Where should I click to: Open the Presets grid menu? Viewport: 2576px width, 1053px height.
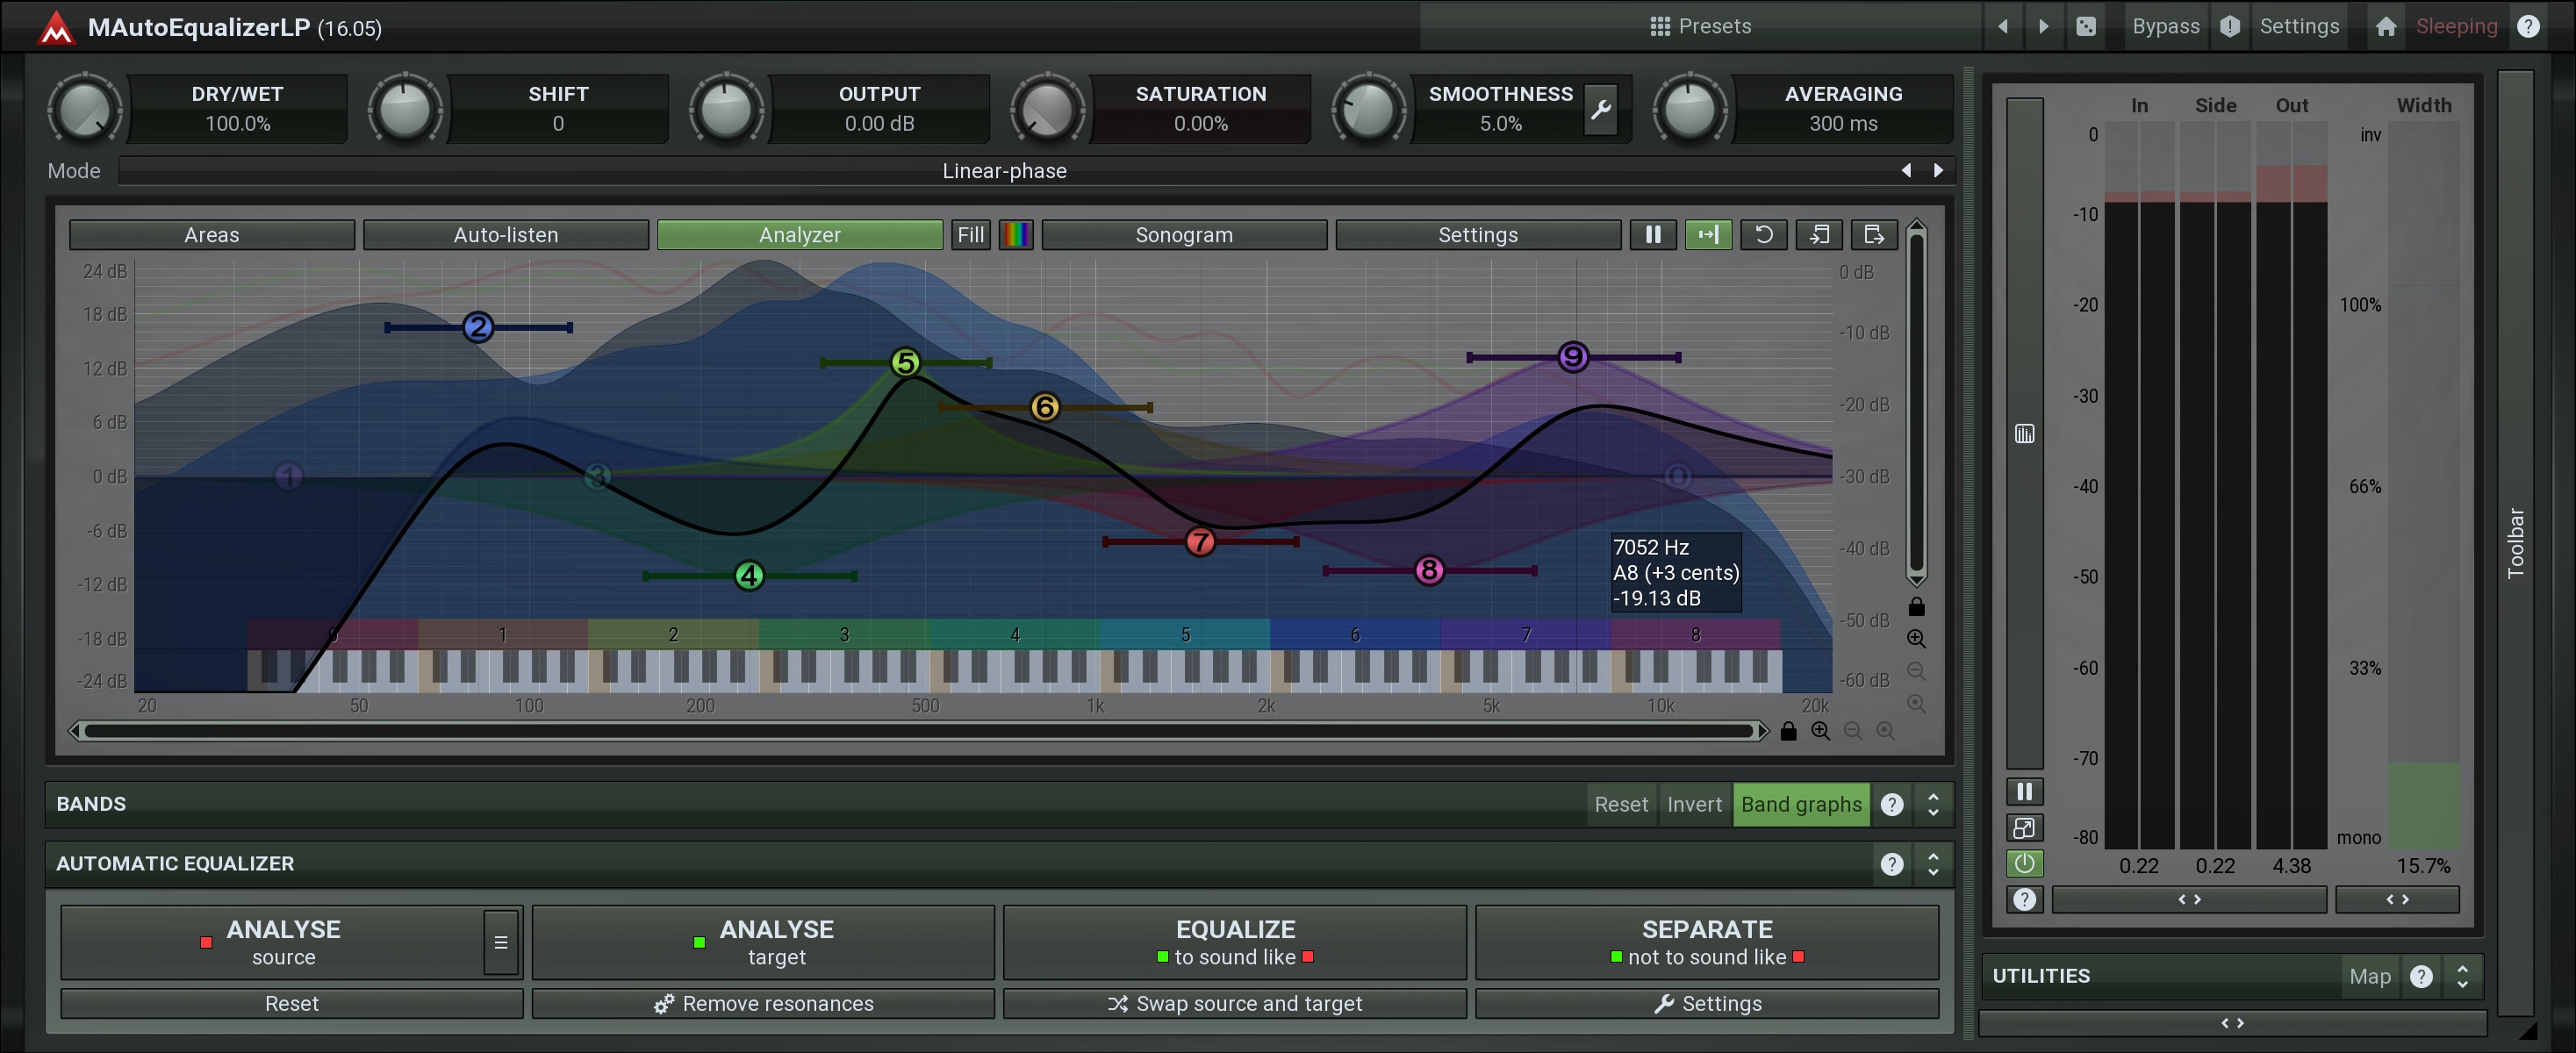pyautogui.click(x=1660, y=26)
